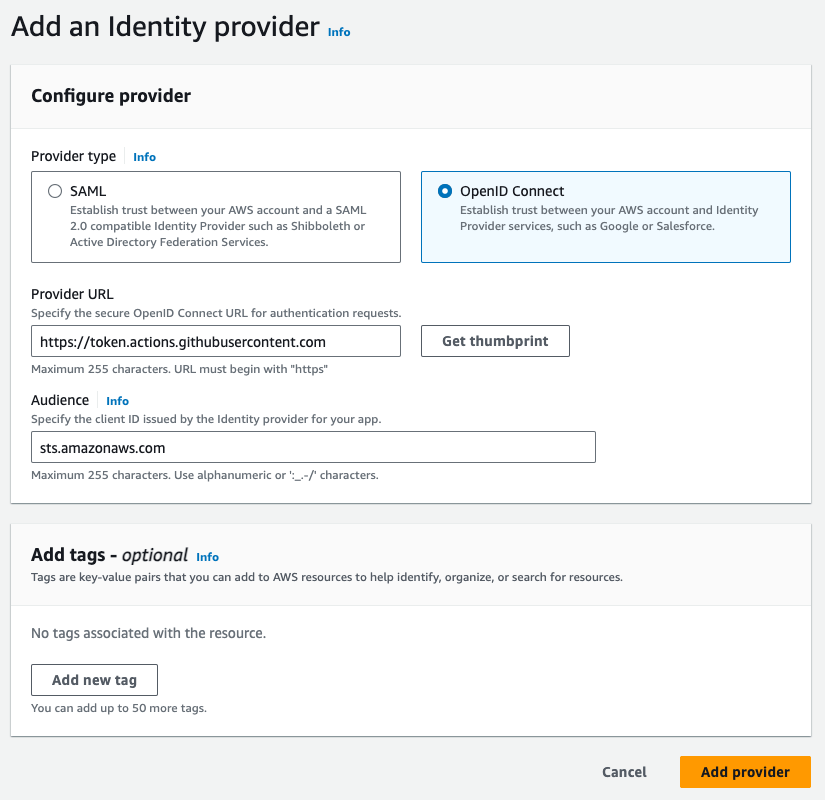825x800 pixels.
Task: Click the Audience field label
Action: (60, 400)
